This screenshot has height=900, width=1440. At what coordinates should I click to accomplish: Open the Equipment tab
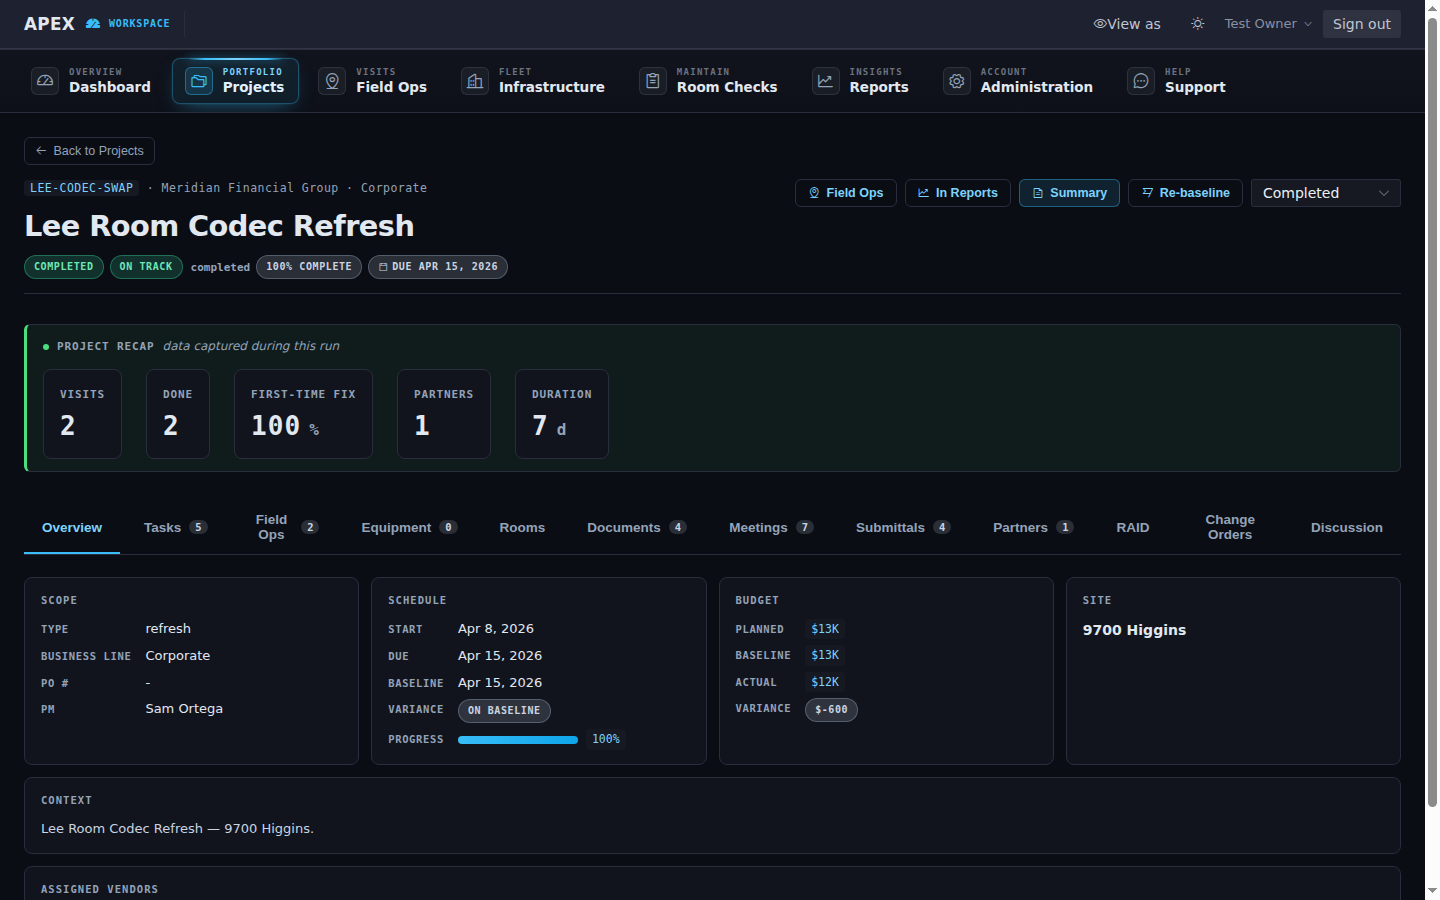409,528
